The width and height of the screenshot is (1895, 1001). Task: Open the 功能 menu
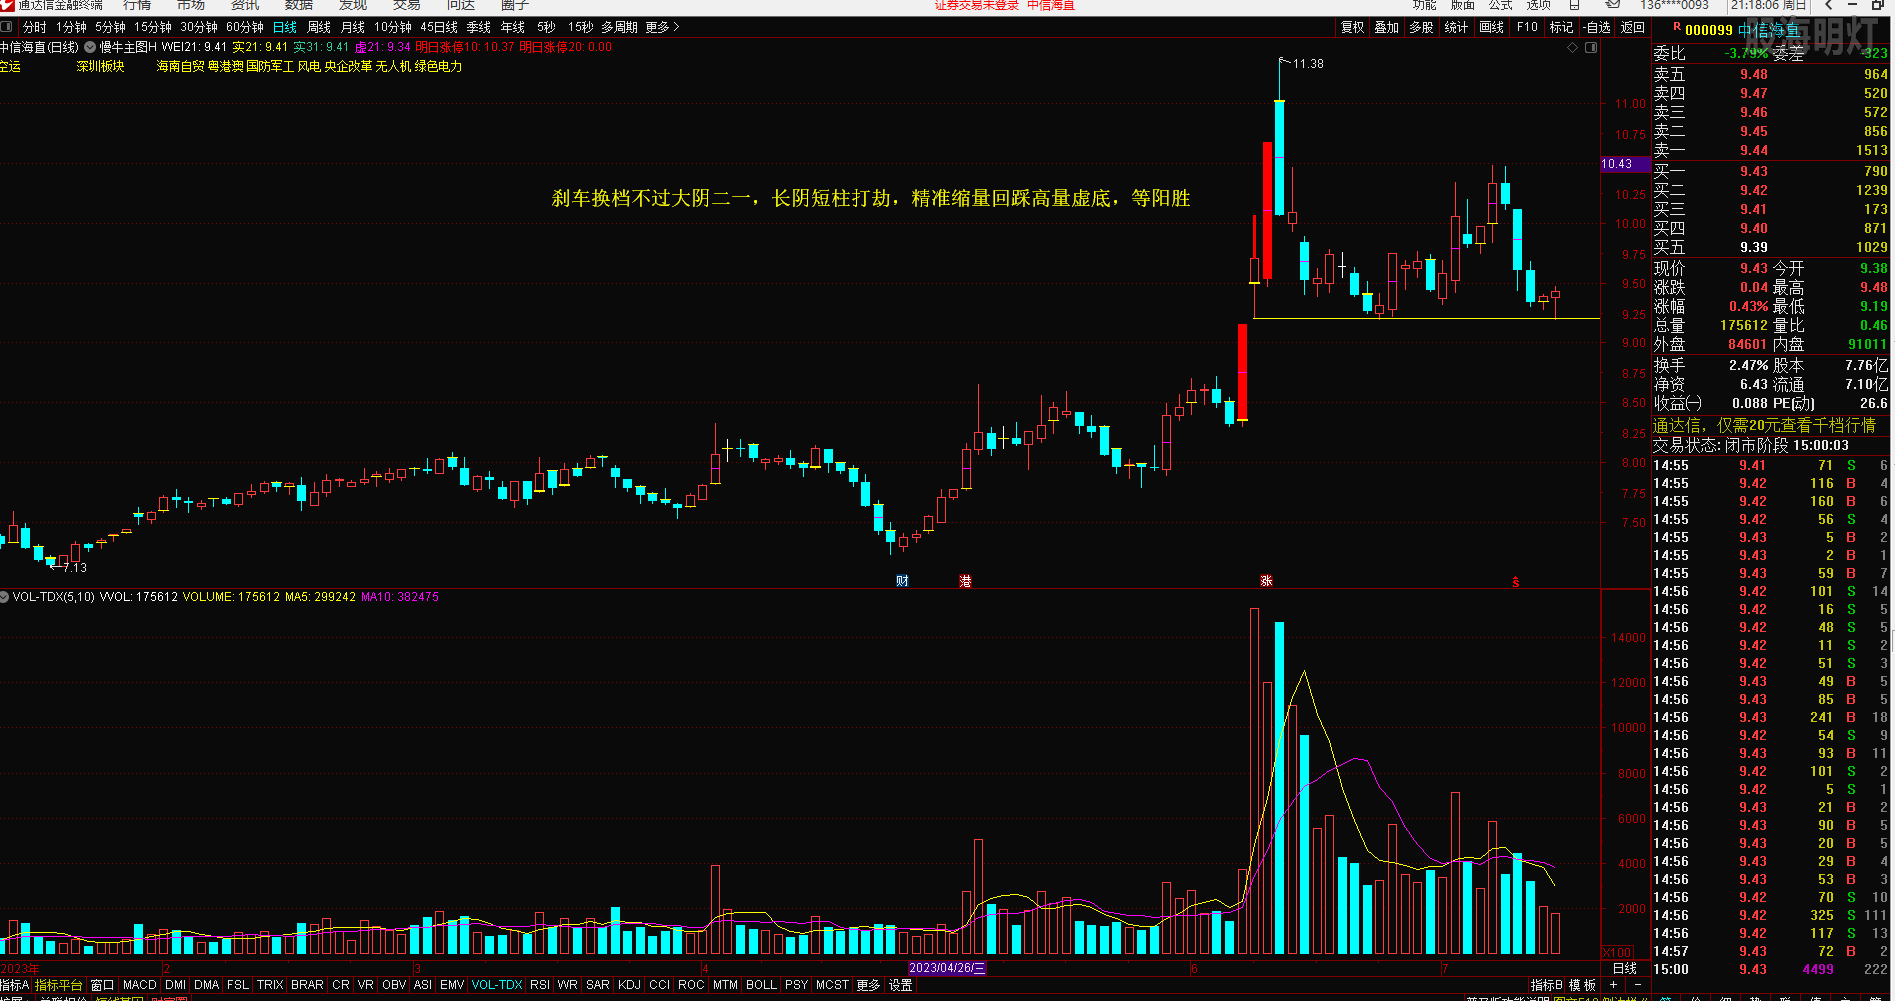tap(1425, 5)
